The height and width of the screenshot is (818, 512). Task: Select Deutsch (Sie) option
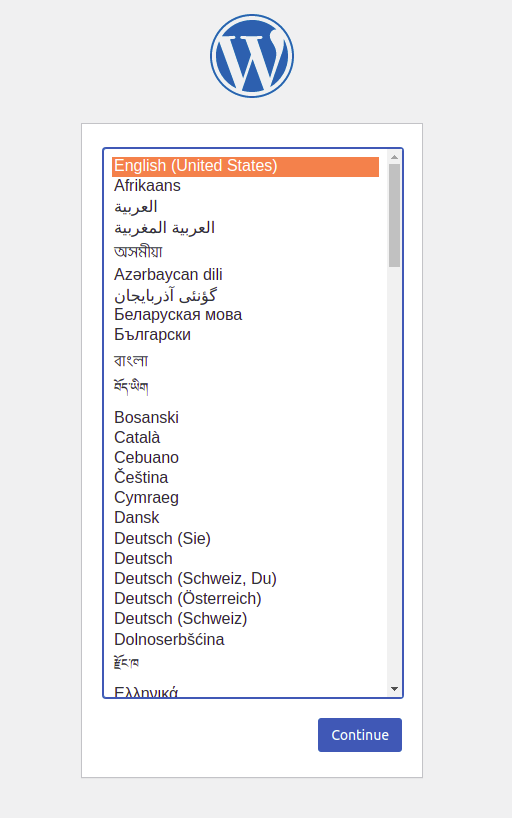pyautogui.click(x=245, y=538)
